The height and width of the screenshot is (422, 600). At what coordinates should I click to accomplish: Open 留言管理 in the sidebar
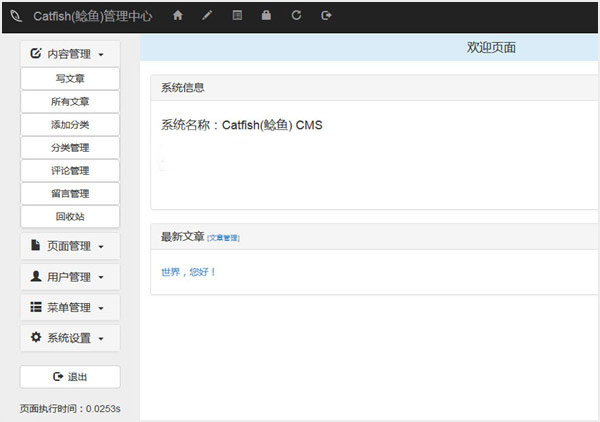[70, 194]
